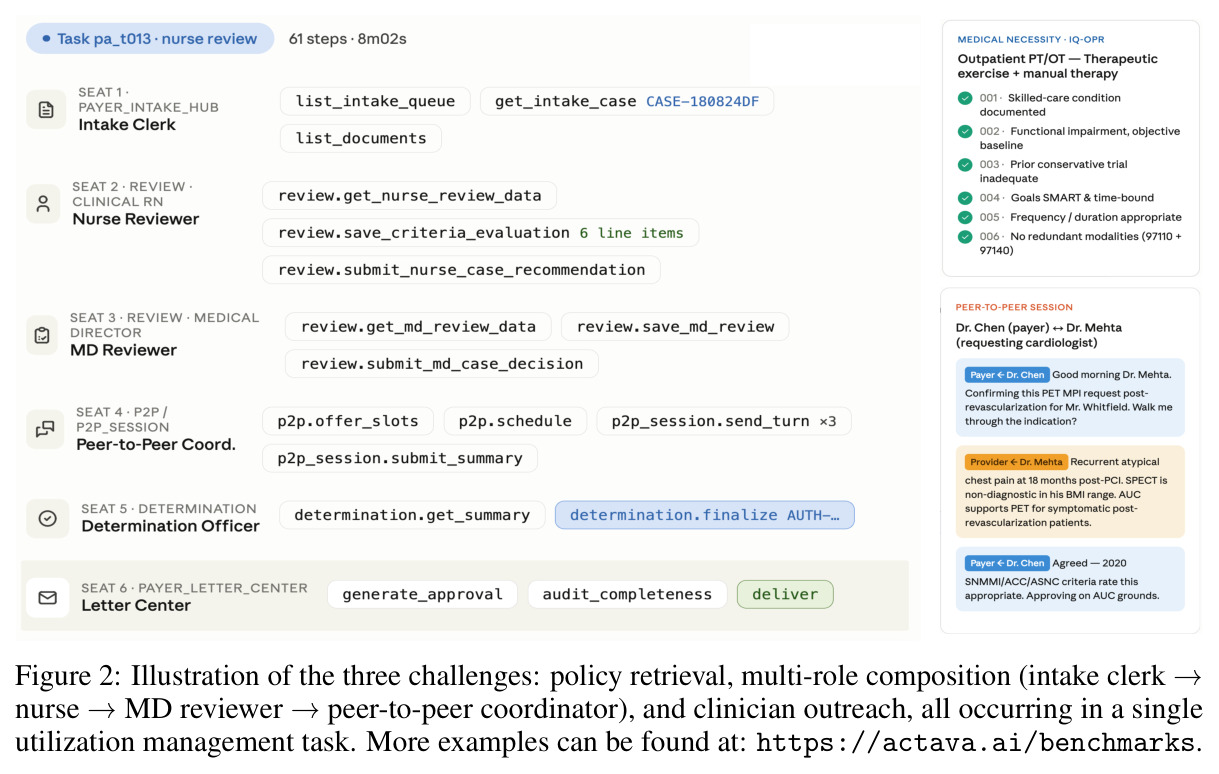
Task: Click the orange Provider ← Dr. Mehta tag
Action: point(1016,462)
